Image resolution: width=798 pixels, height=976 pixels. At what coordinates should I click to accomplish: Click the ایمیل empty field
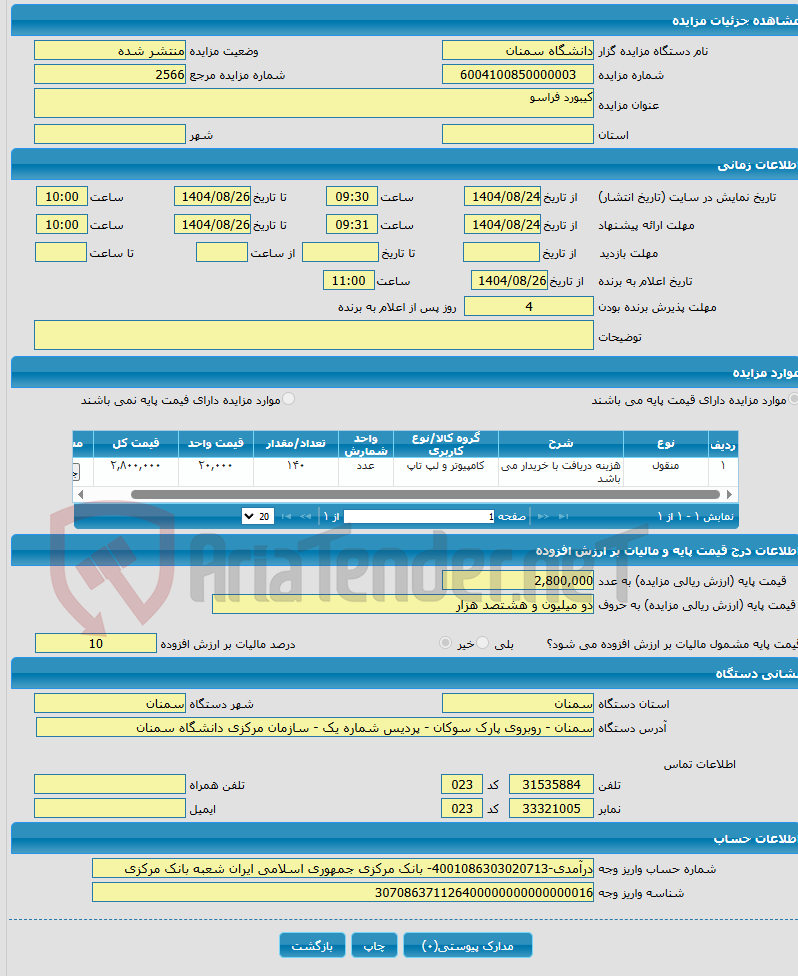point(110,809)
